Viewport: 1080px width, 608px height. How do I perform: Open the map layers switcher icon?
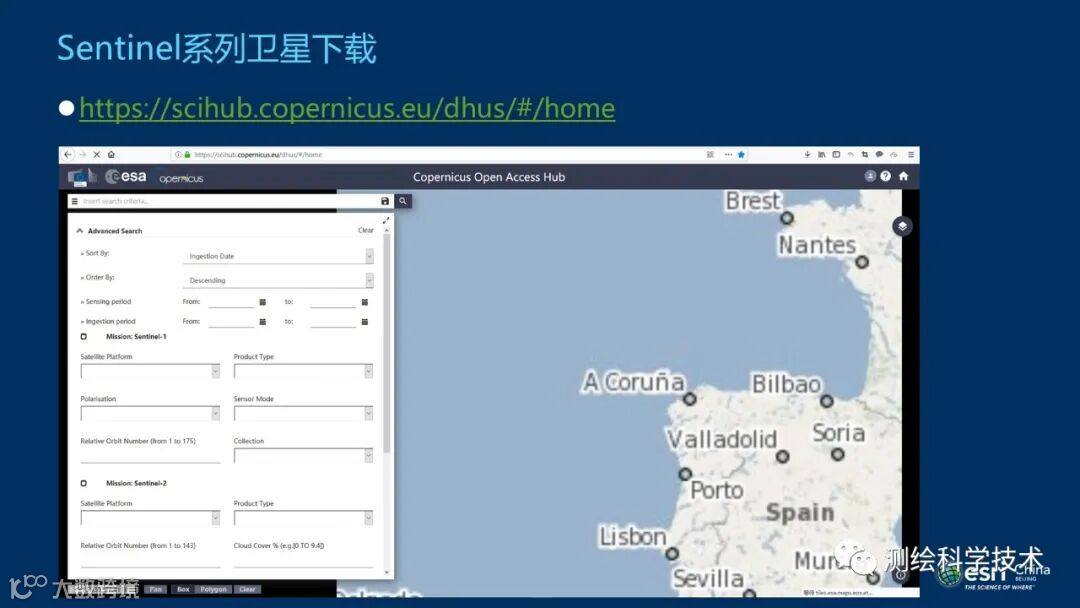point(902,226)
